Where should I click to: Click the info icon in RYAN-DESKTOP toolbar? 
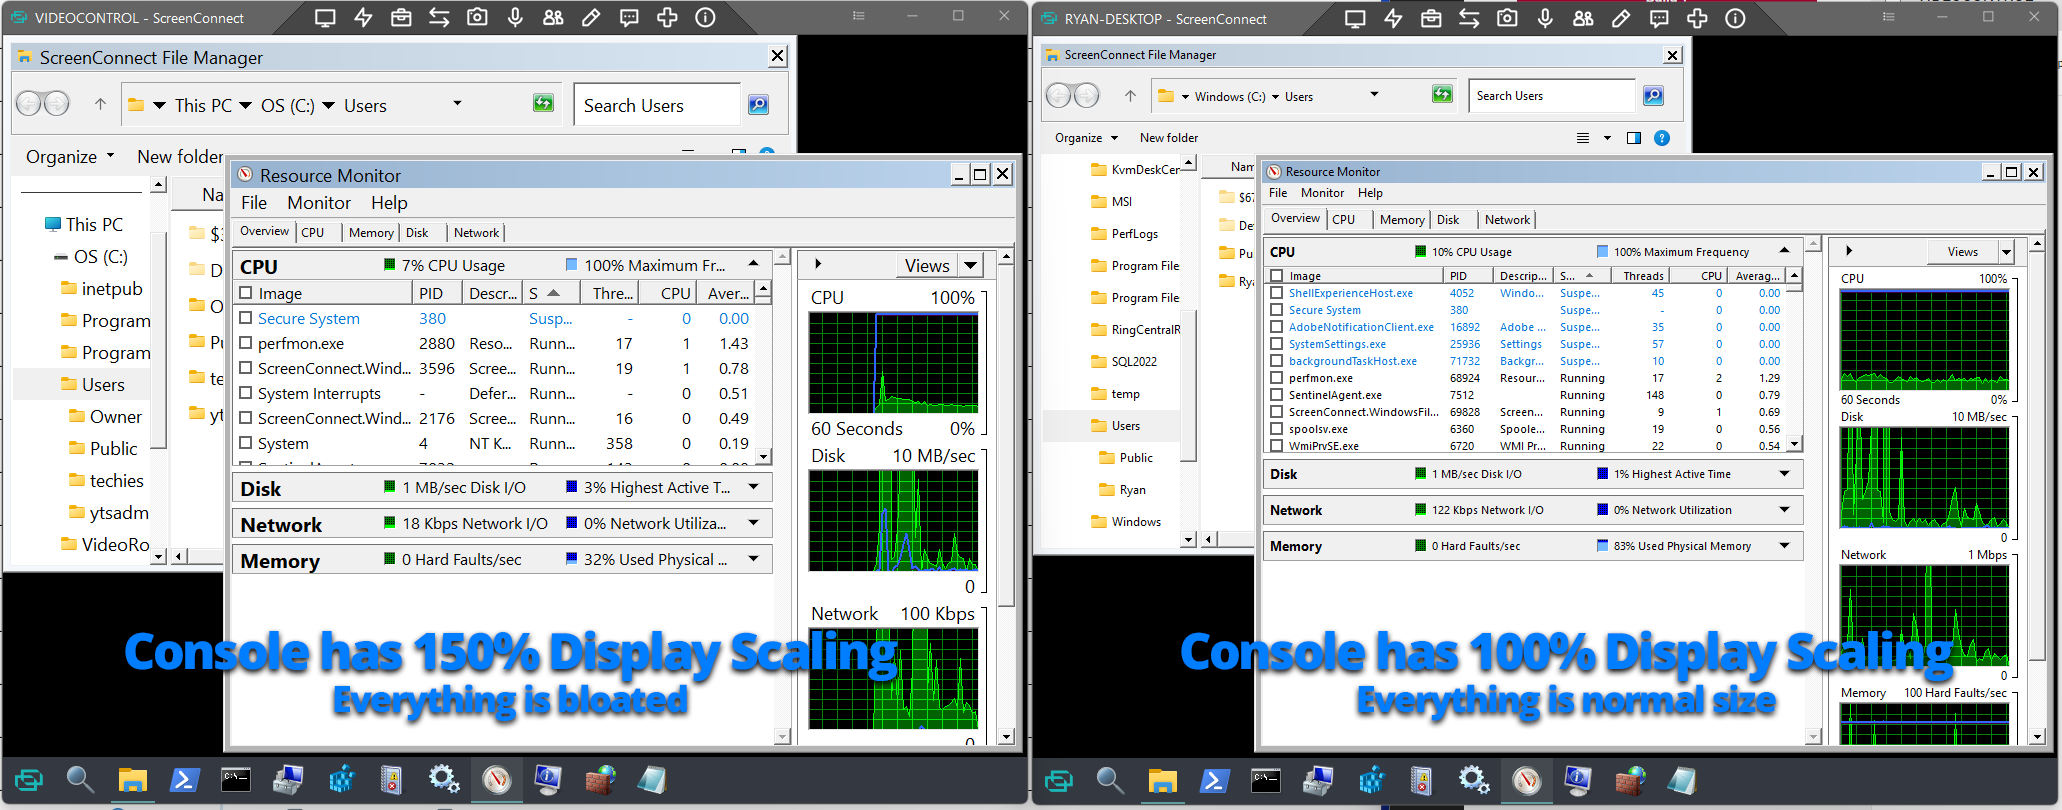1735,18
